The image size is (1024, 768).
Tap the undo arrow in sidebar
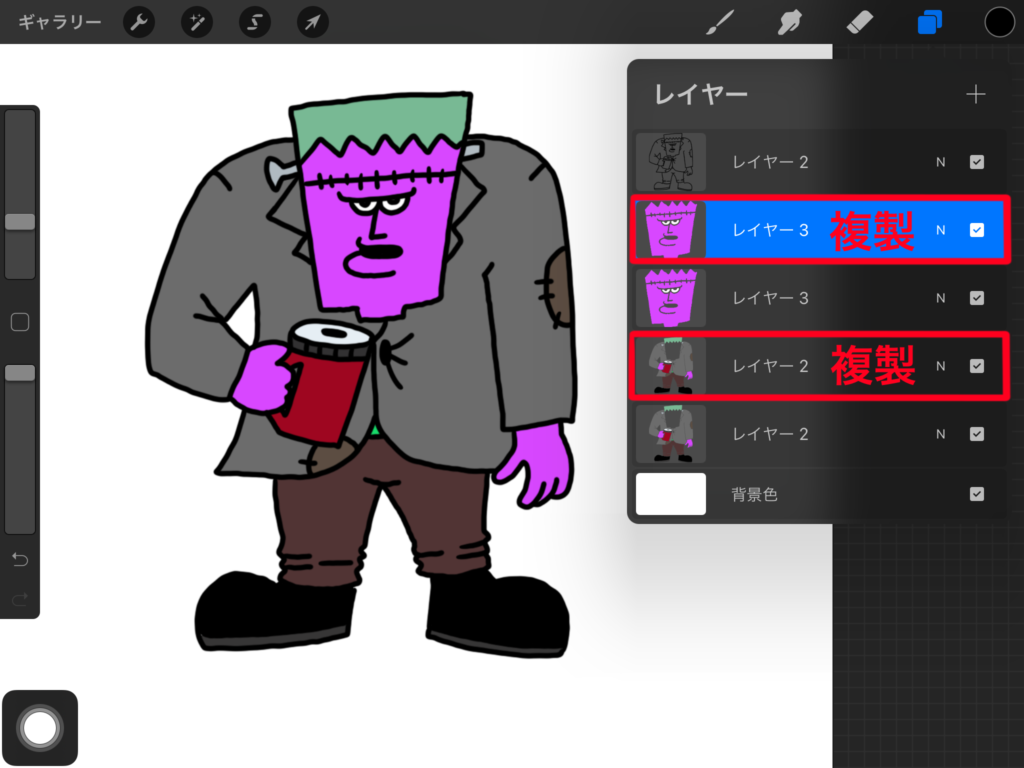tap(20, 559)
